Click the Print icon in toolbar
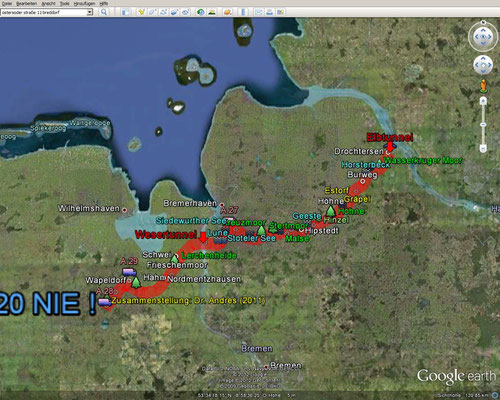This screenshot has height=400, width=500. pos(270,12)
